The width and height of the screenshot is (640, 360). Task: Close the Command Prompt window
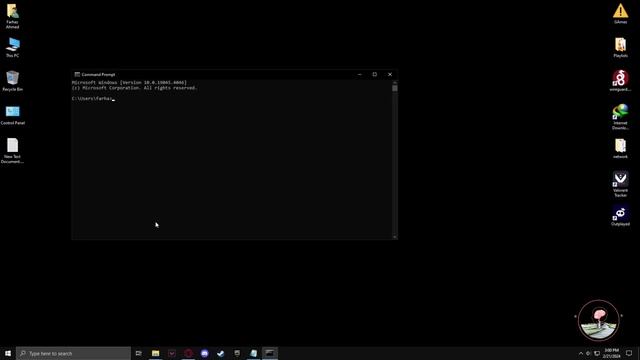coord(390,74)
